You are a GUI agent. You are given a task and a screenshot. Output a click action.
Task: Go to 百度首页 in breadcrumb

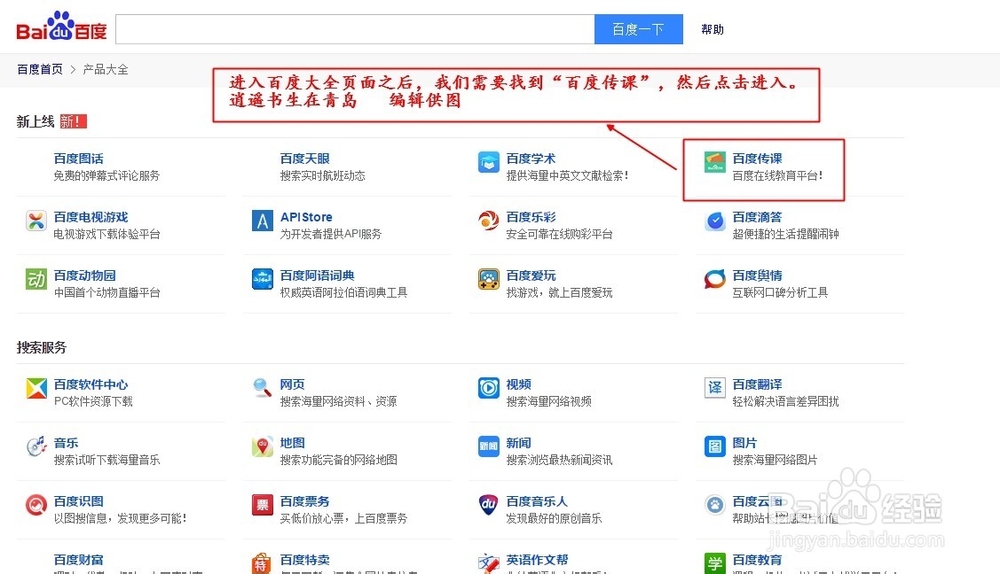point(40,69)
